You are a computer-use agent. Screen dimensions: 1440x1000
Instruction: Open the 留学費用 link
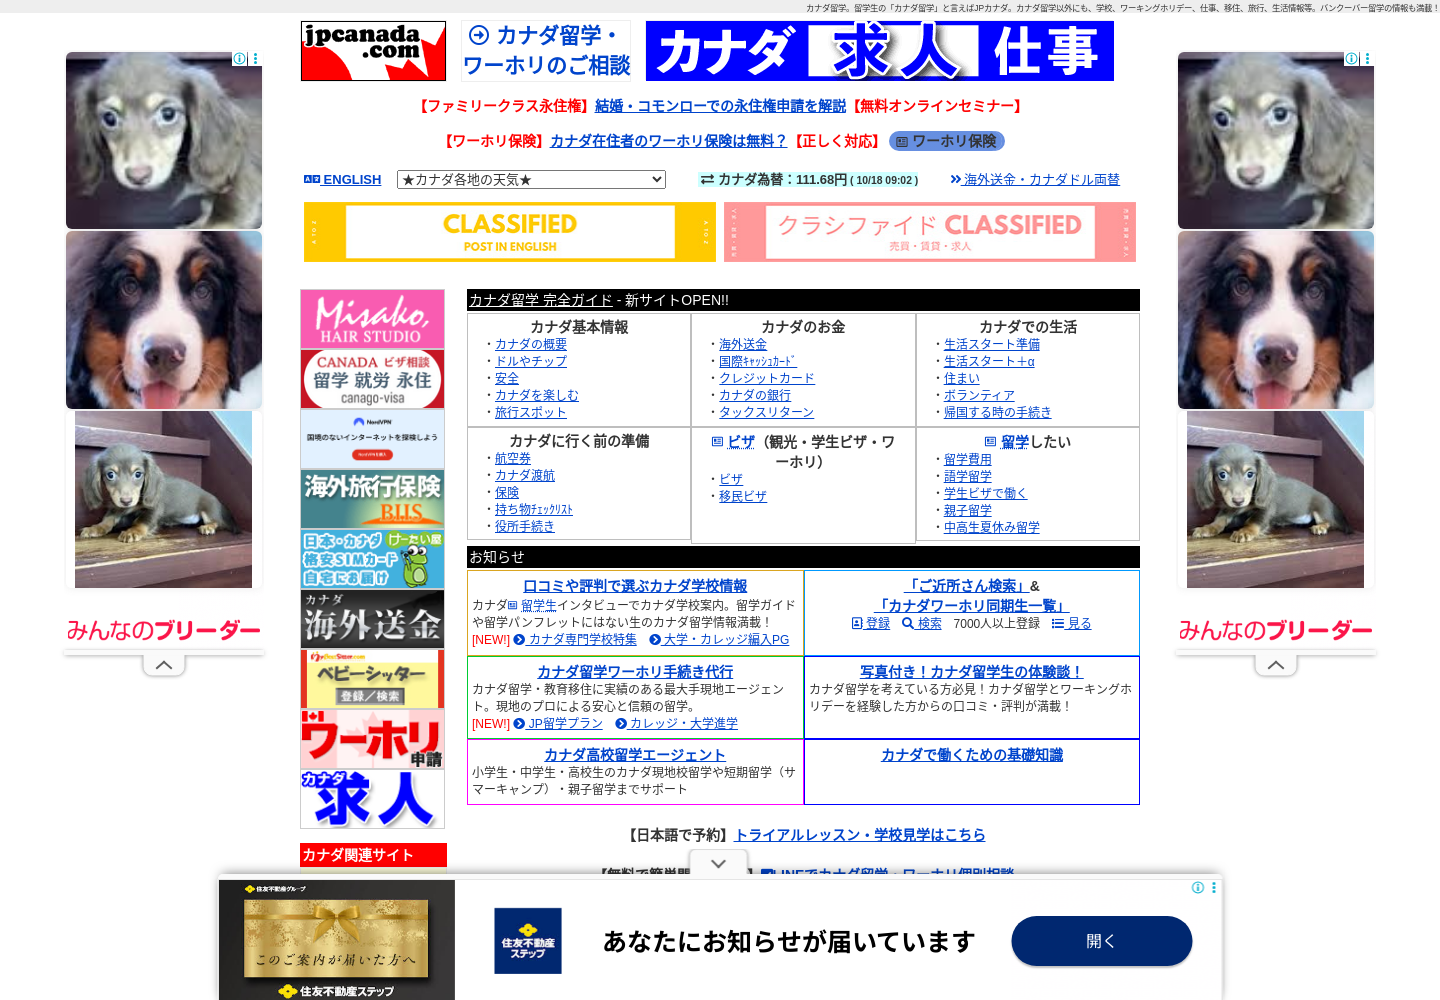point(968,460)
